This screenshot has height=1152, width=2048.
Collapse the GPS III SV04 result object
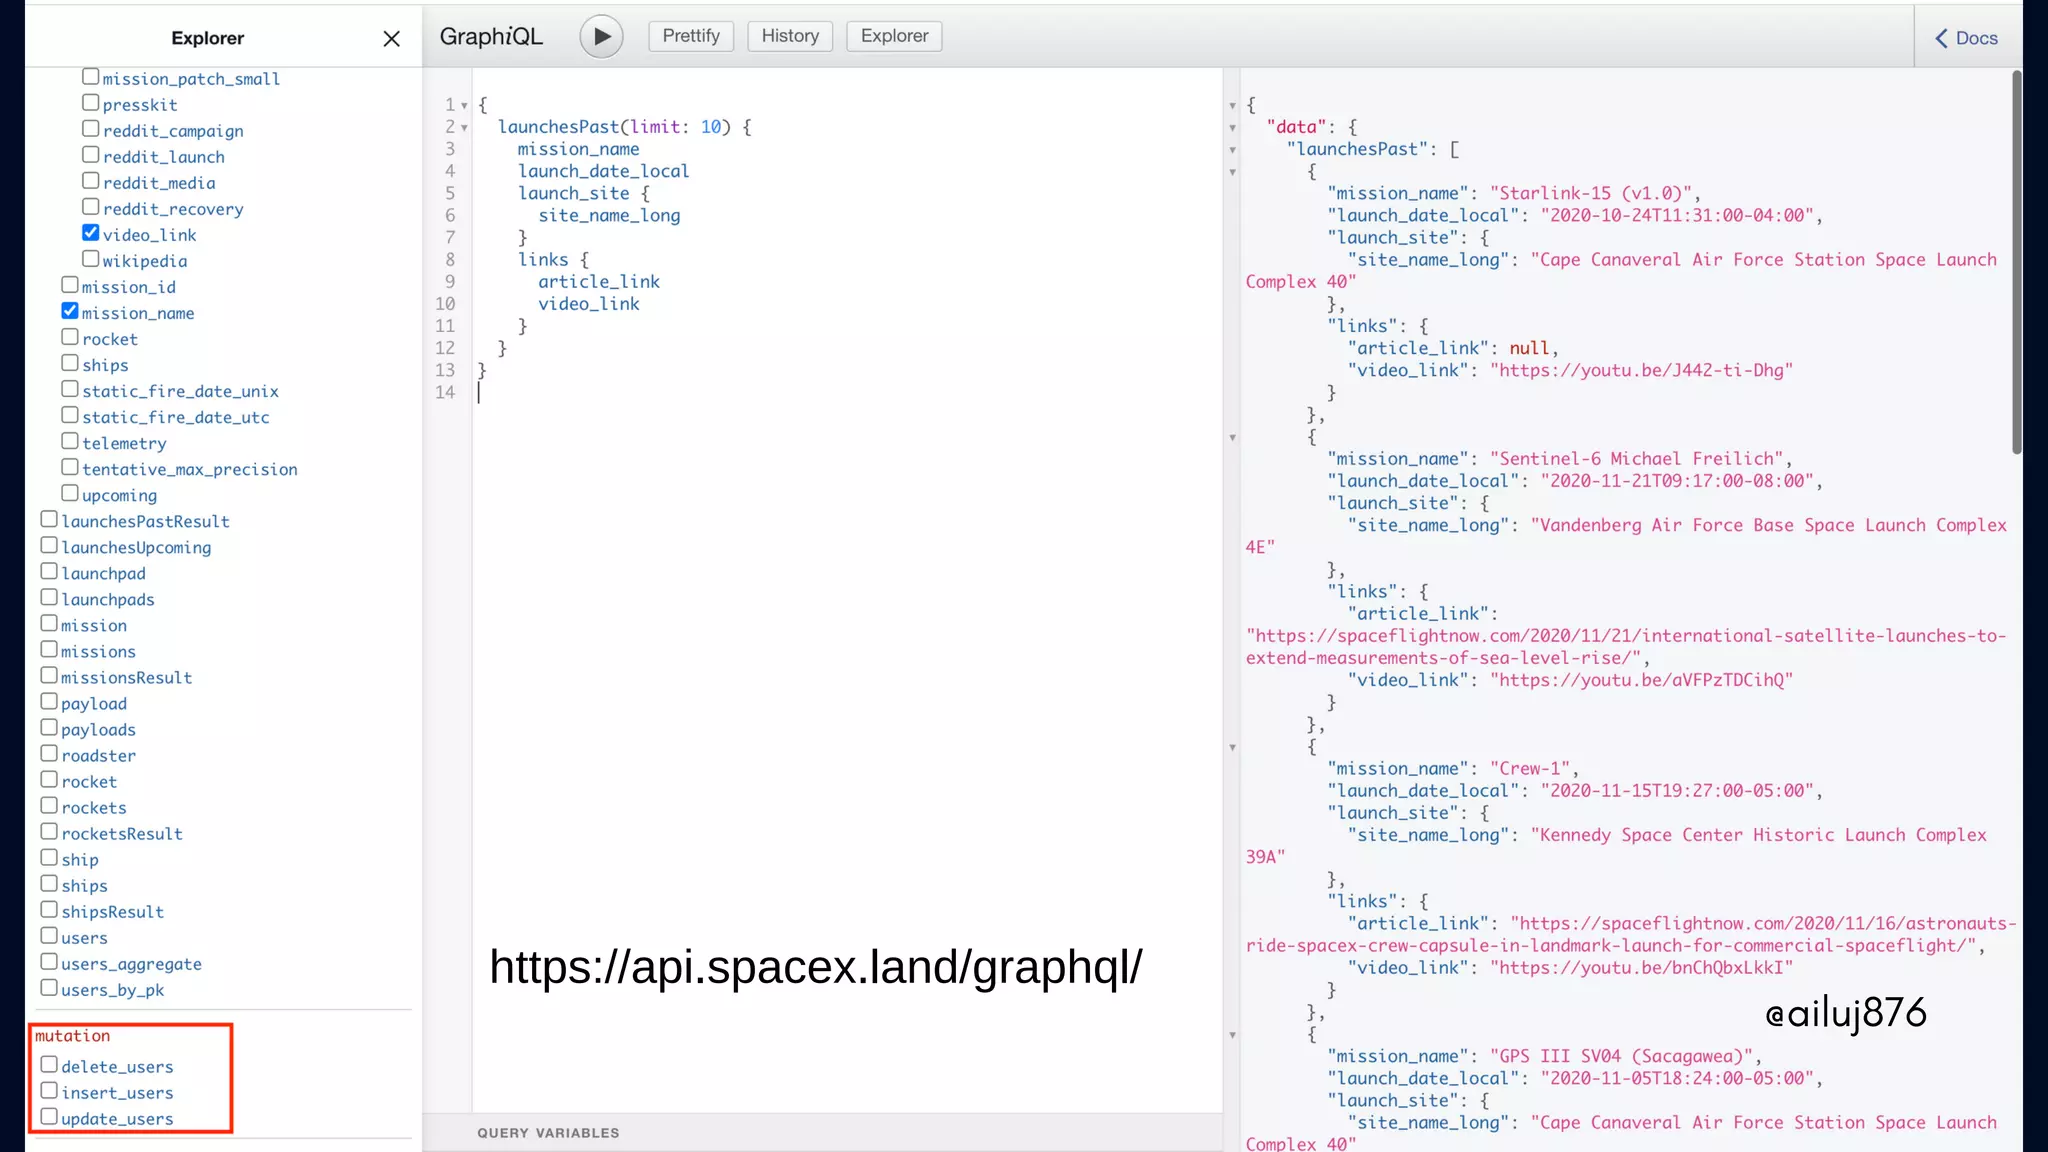pos(1232,1036)
